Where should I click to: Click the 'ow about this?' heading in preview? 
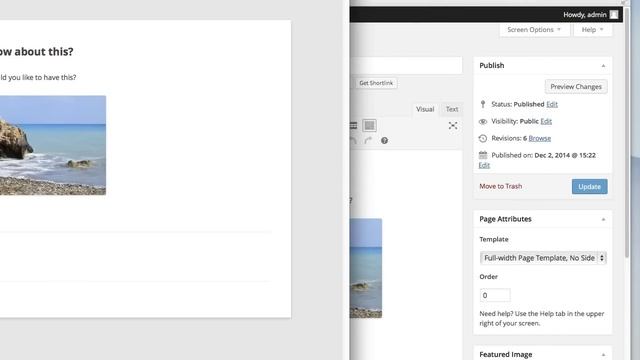point(37,52)
